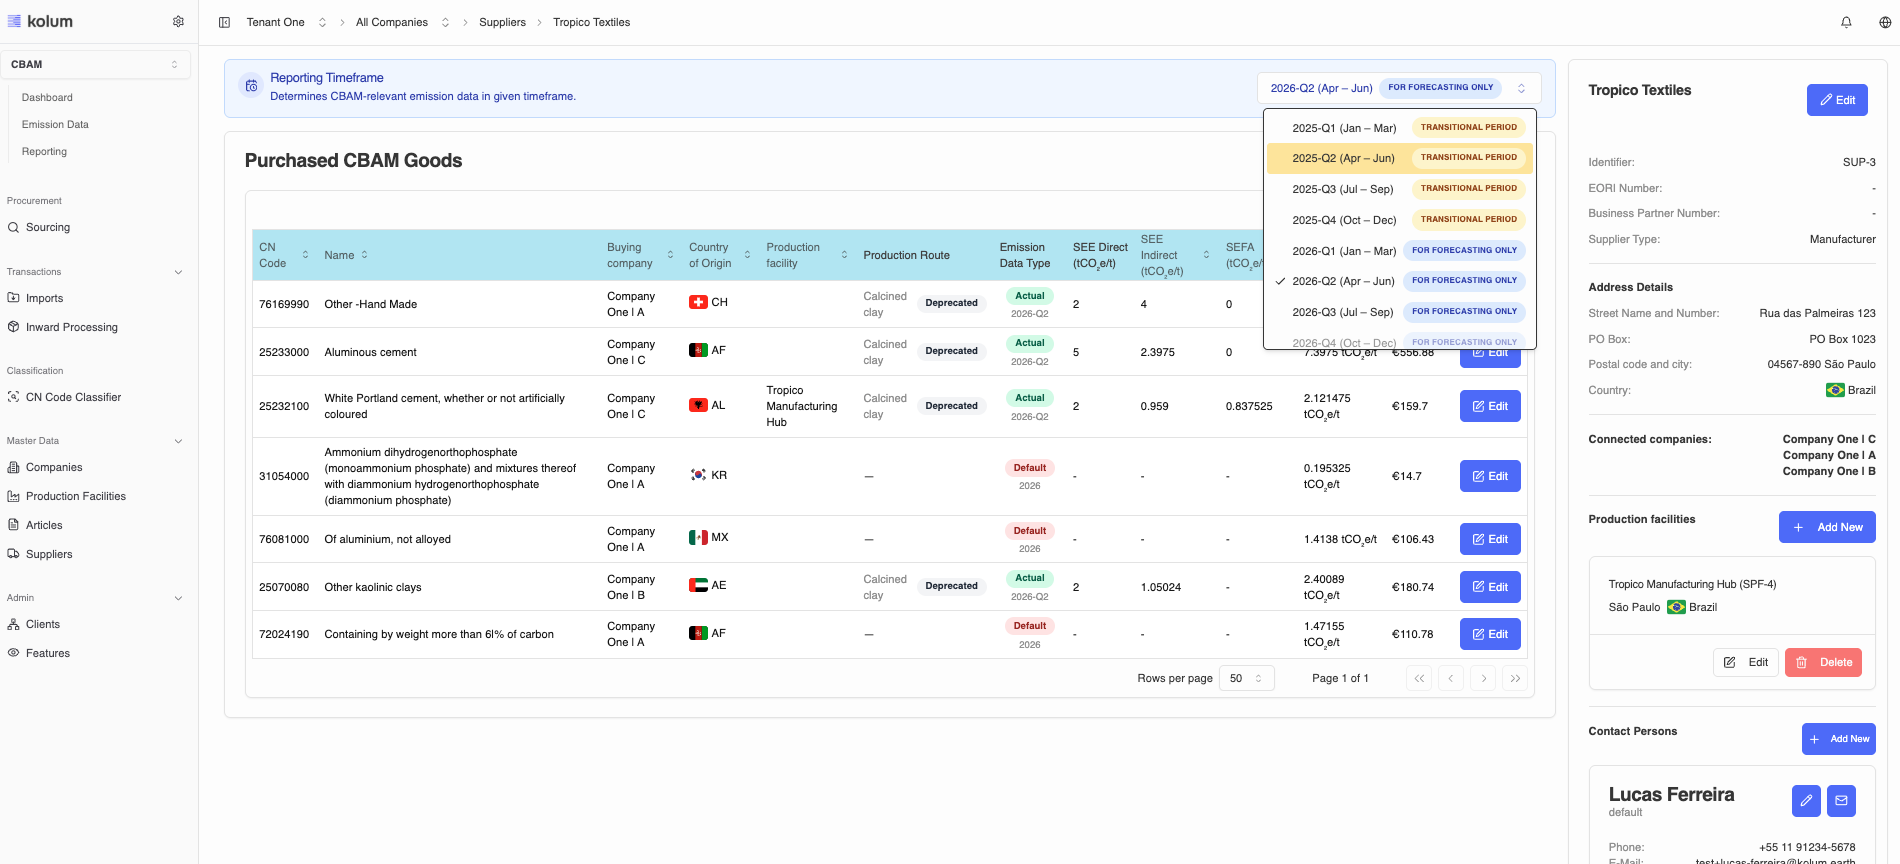Edit Tropico Manufacturing Hub facility

point(1746,662)
